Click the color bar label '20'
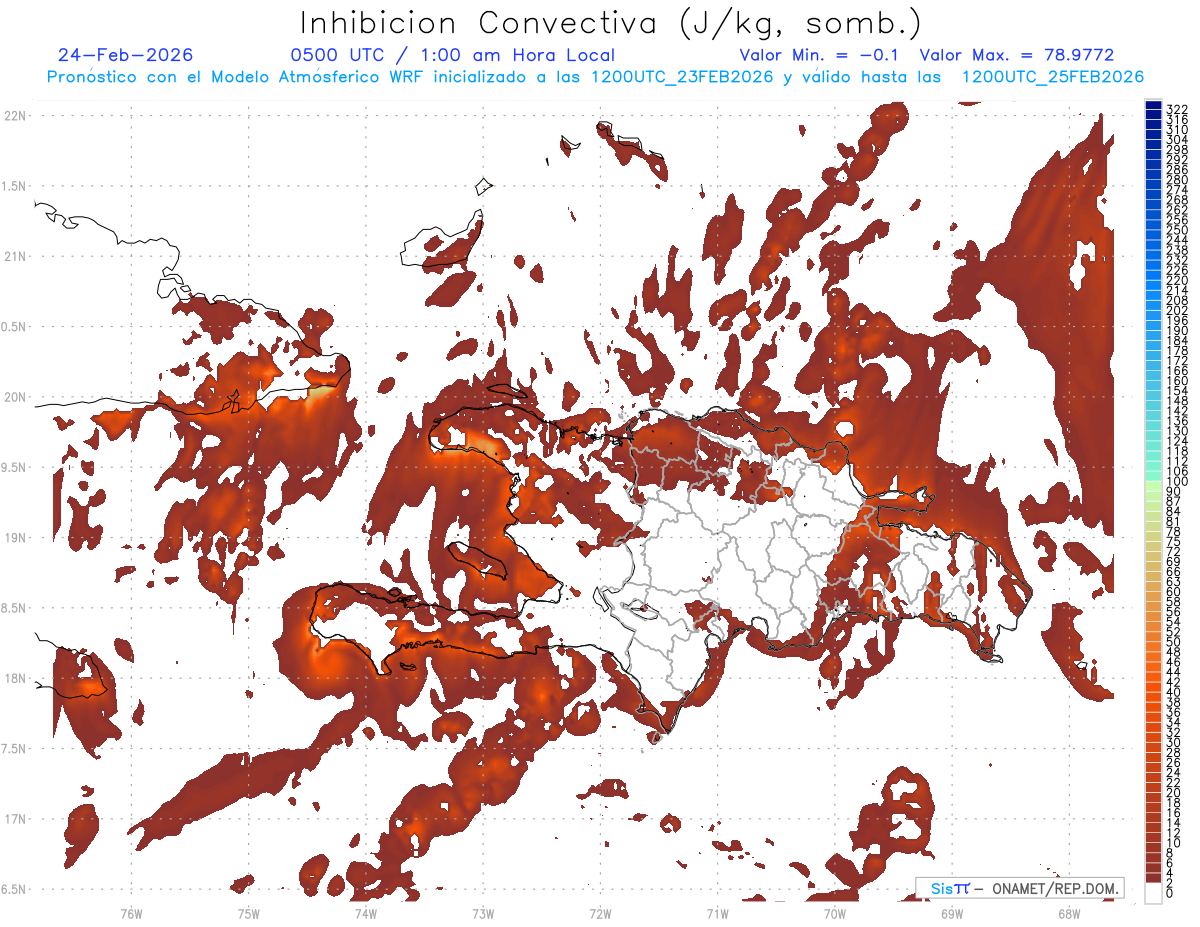This screenshot has height=927, width=1200. coord(1174,792)
